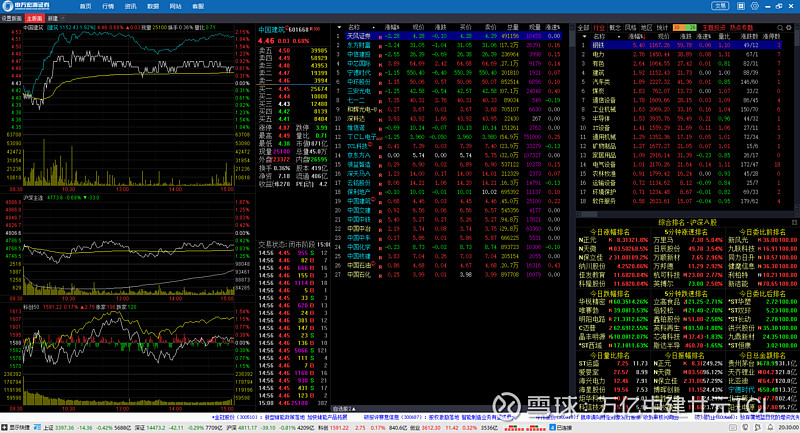Select 京东方A row in watchlist
The width and height of the screenshot is (800, 433).
click(x=447, y=156)
